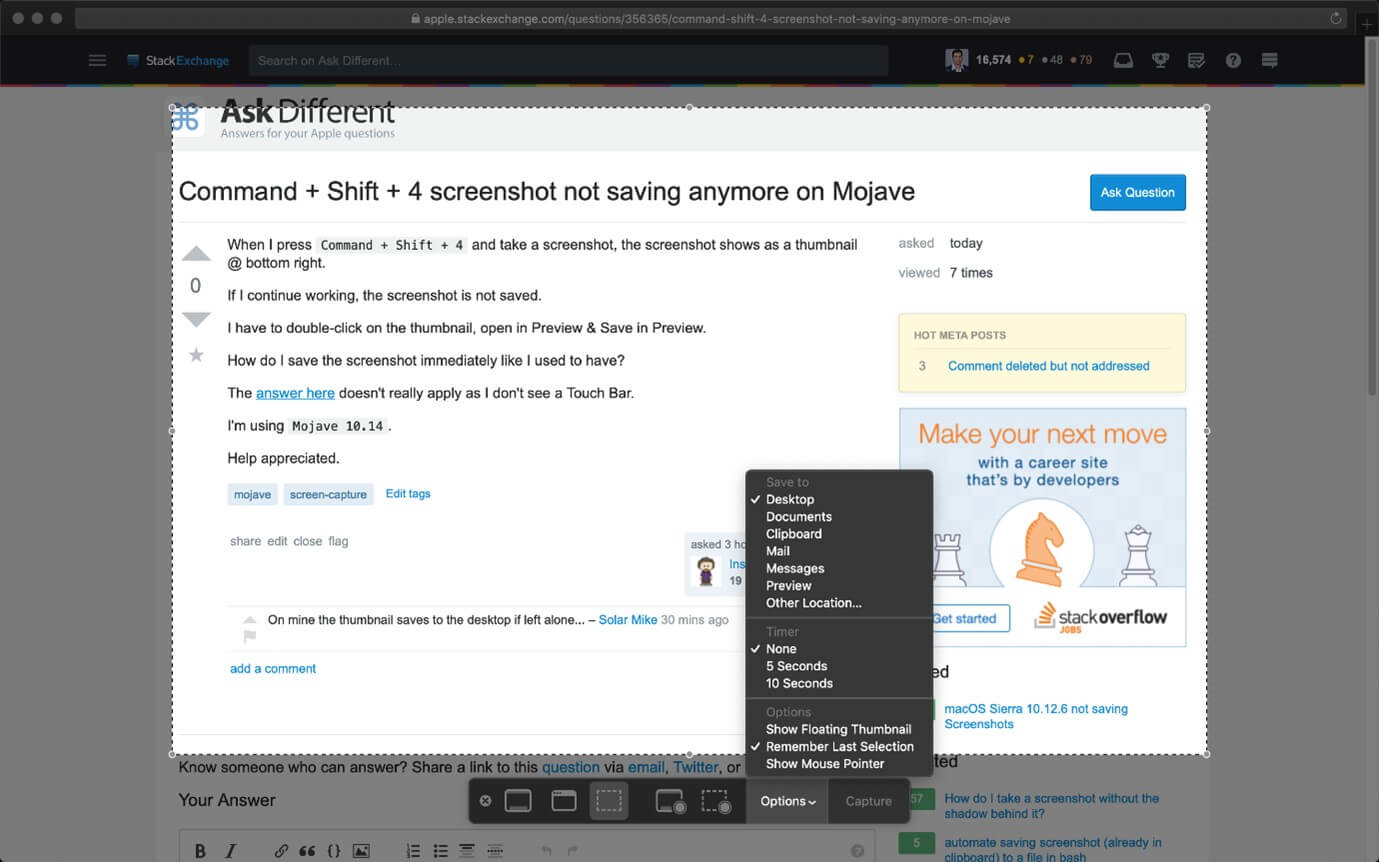The width and height of the screenshot is (1379, 862).
Task: Open the Options dropdown in screenshot toolbar
Action: (x=788, y=801)
